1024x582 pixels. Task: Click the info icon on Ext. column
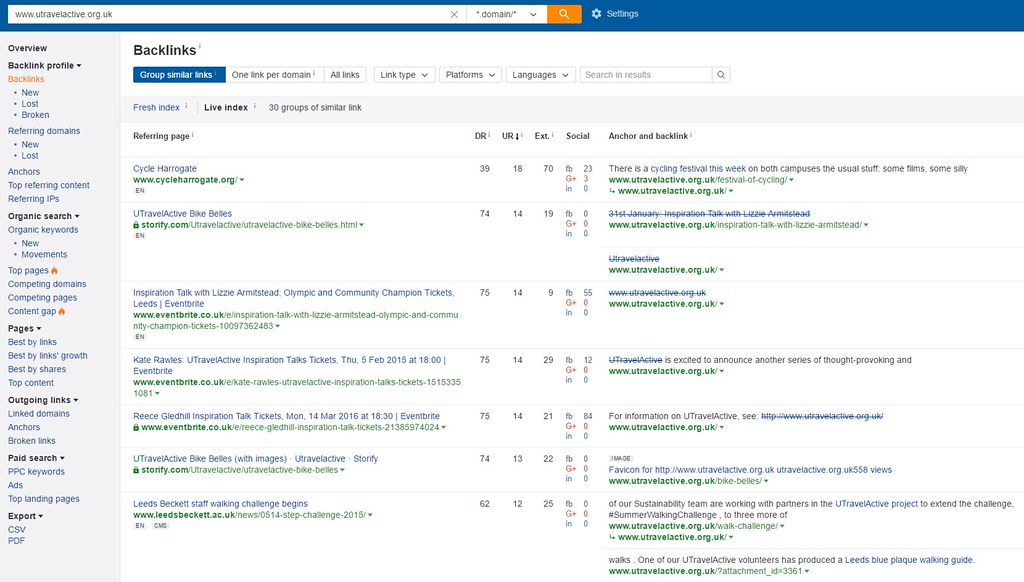[552, 135]
